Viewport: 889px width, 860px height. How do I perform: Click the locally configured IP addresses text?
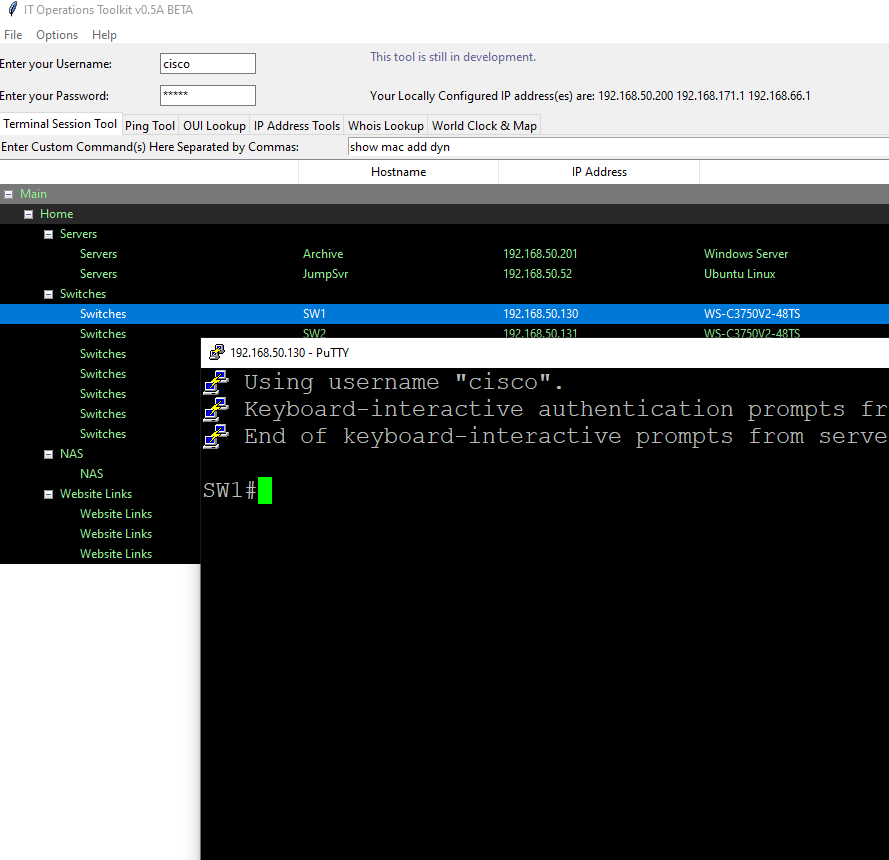pyautogui.click(x=590, y=96)
